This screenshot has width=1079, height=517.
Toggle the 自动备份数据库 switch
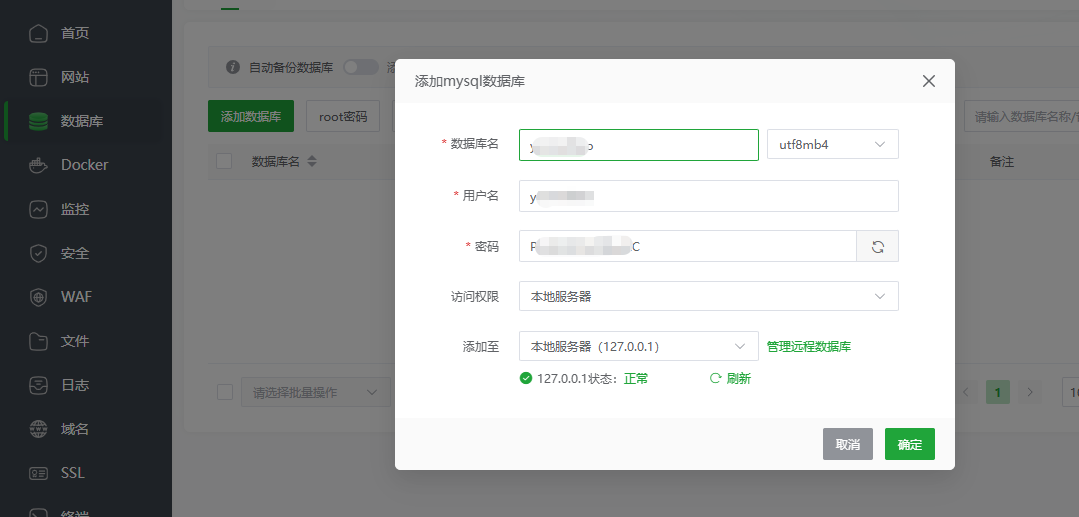coord(361,67)
